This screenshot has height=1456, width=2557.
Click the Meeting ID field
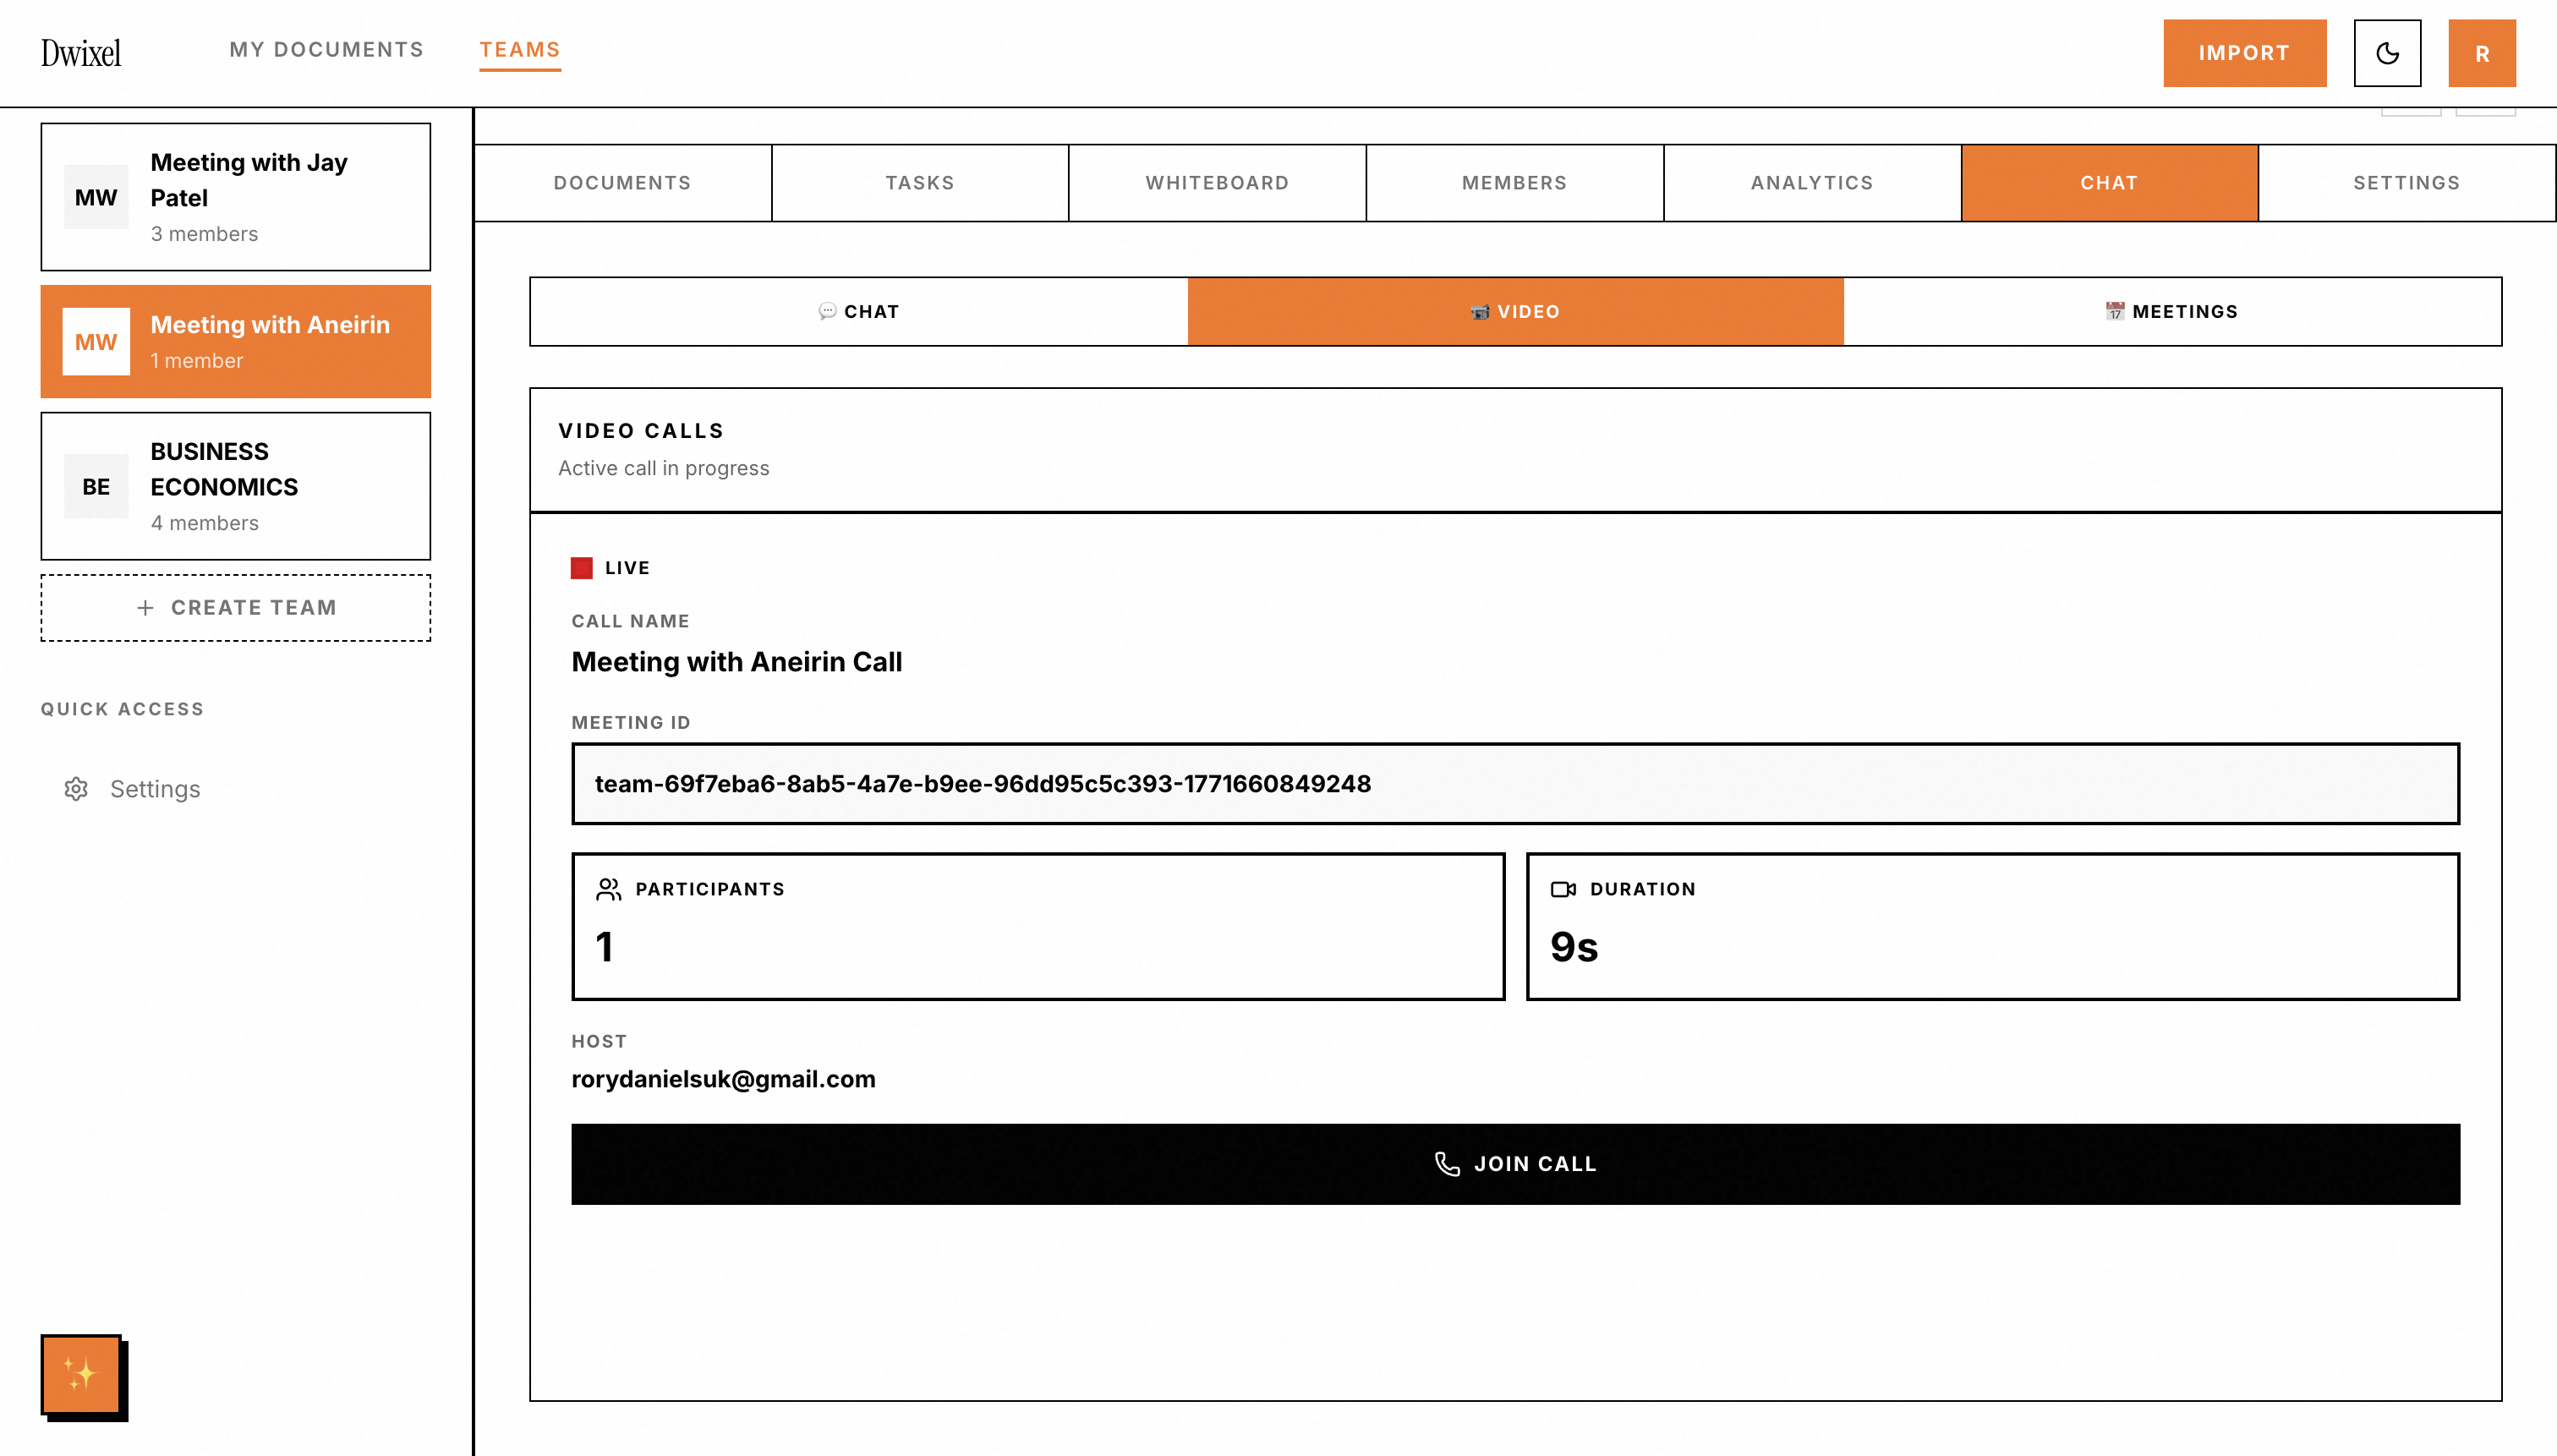[1514, 784]
